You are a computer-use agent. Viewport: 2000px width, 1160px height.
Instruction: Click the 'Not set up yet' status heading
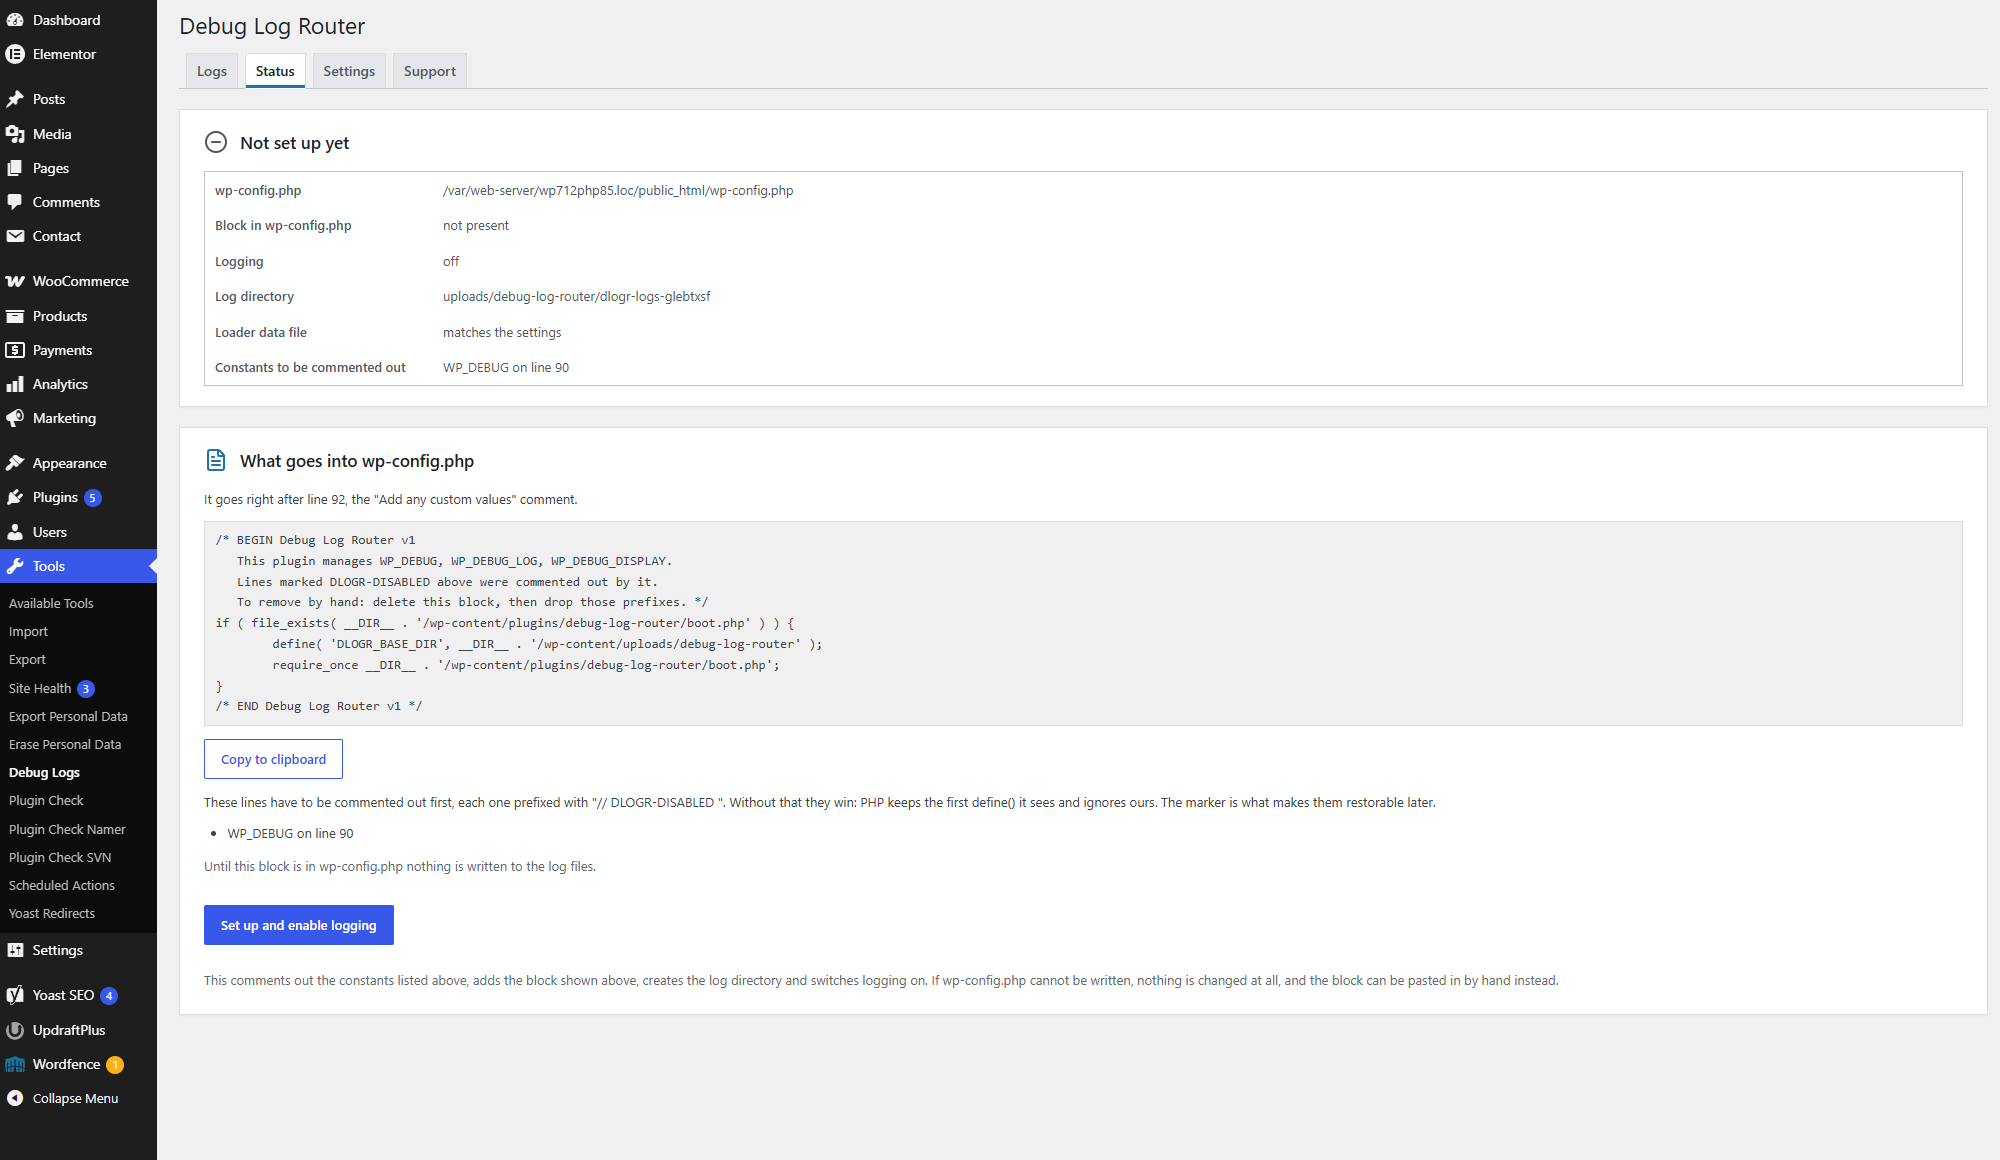click(295, 143)
